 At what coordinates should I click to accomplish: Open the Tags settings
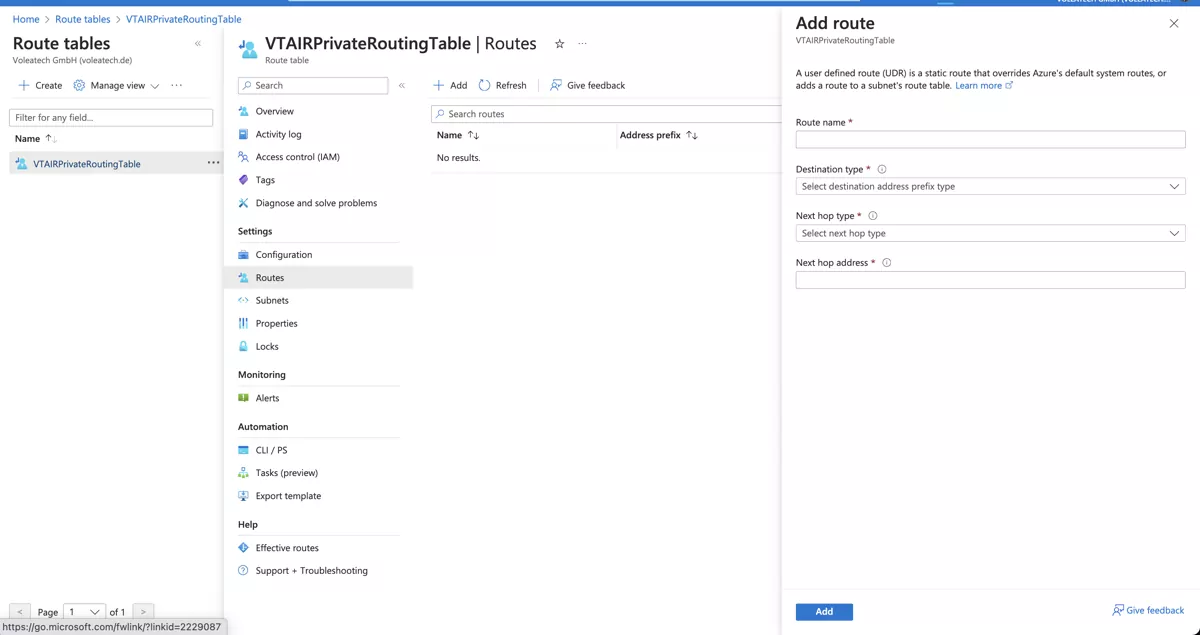pyautogui.click(x=266, y=180)
